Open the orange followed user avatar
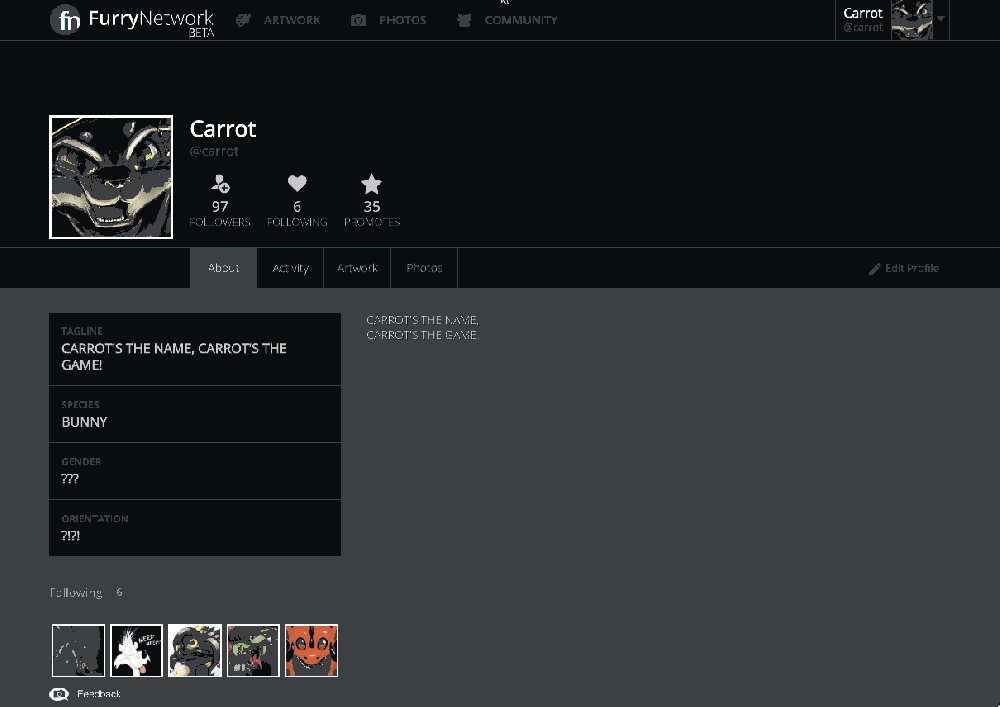 click(311, 650)
